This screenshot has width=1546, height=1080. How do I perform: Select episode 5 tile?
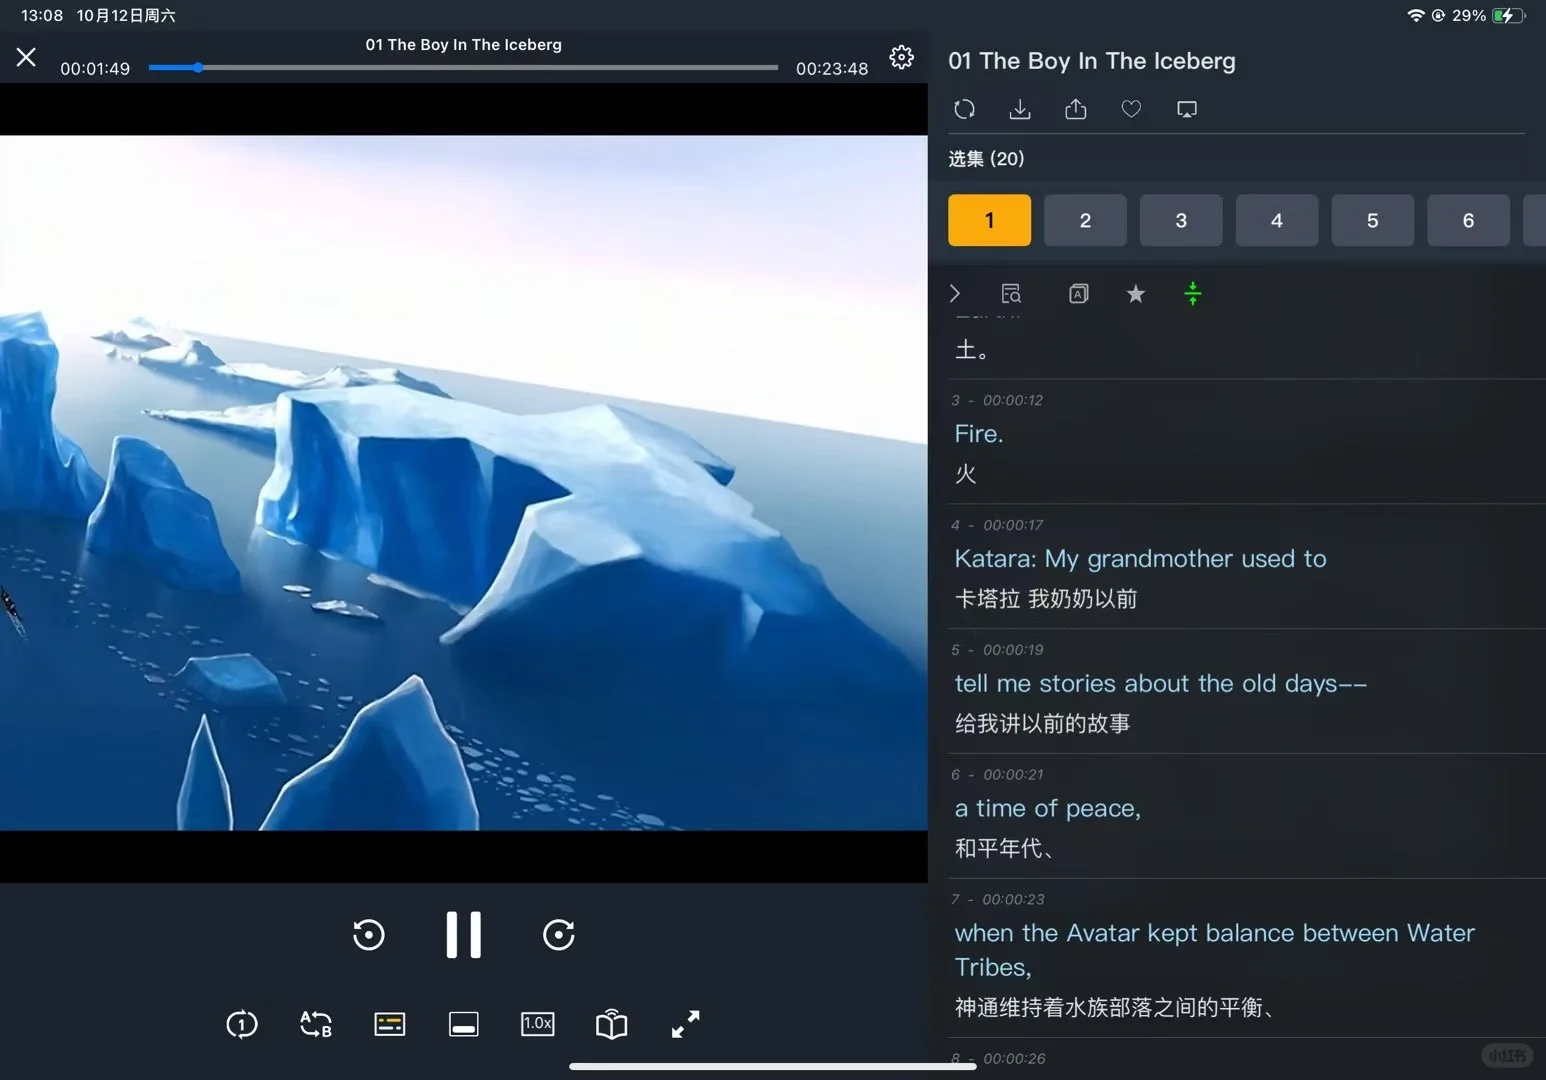click(x=1373, y=220)
